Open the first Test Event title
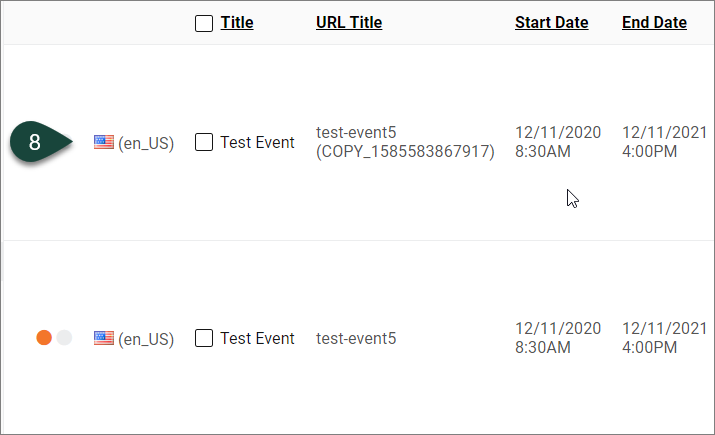715x435 pixels. [257, 143]
